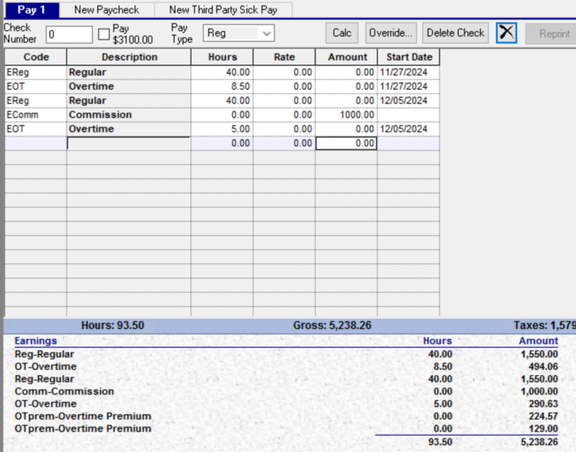Image resolution: width=576 pixels, height=452 pixels.
Task: Click the Reprint button
Action: 551,34
